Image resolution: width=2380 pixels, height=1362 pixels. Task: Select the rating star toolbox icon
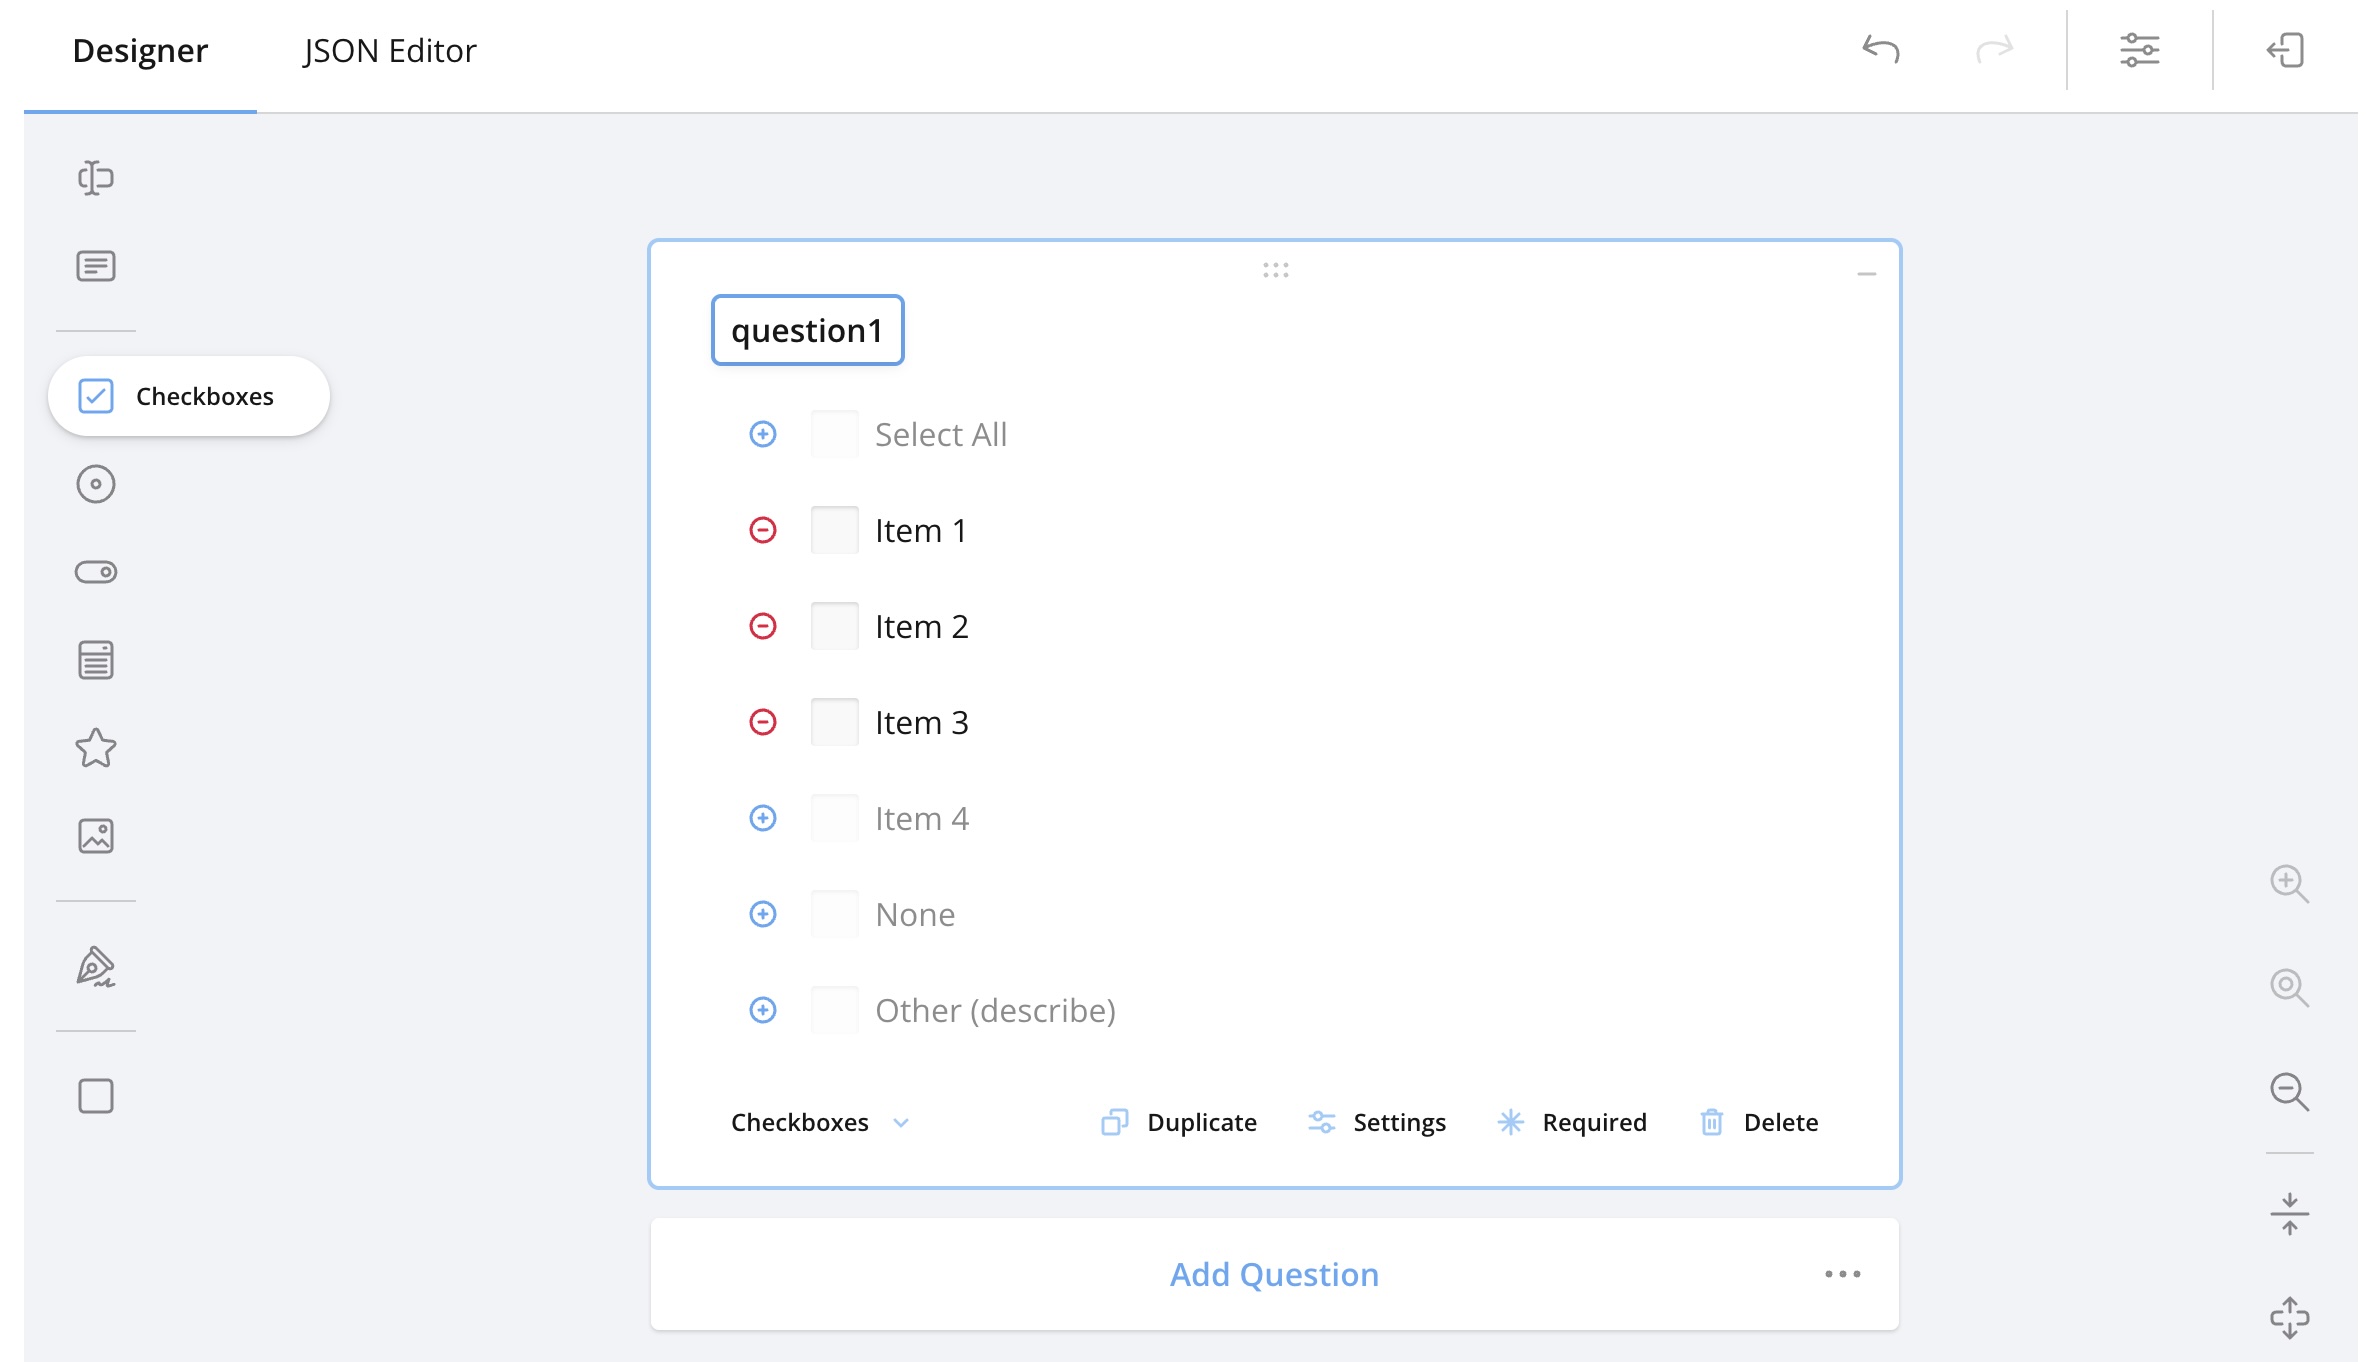(x=96, y=747)
